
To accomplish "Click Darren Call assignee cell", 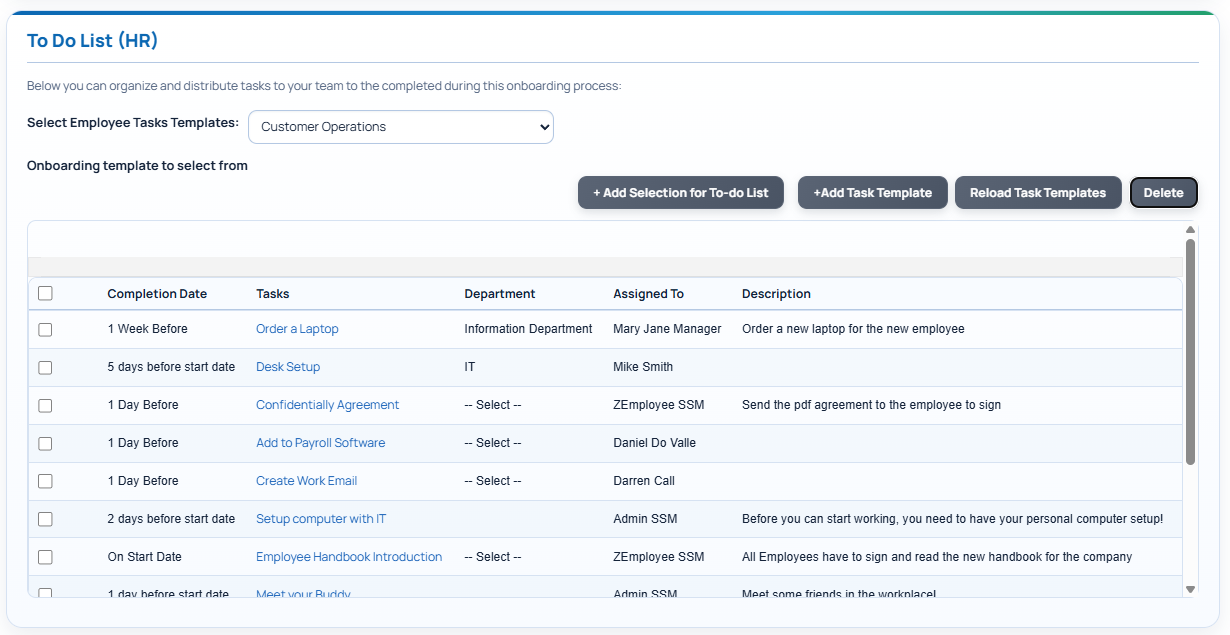I will (644, 481).
